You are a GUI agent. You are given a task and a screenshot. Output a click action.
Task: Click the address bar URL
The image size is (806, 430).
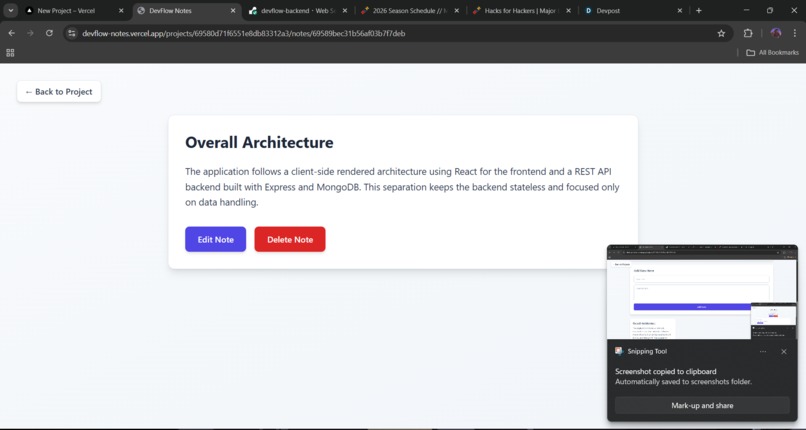(244, 33)
